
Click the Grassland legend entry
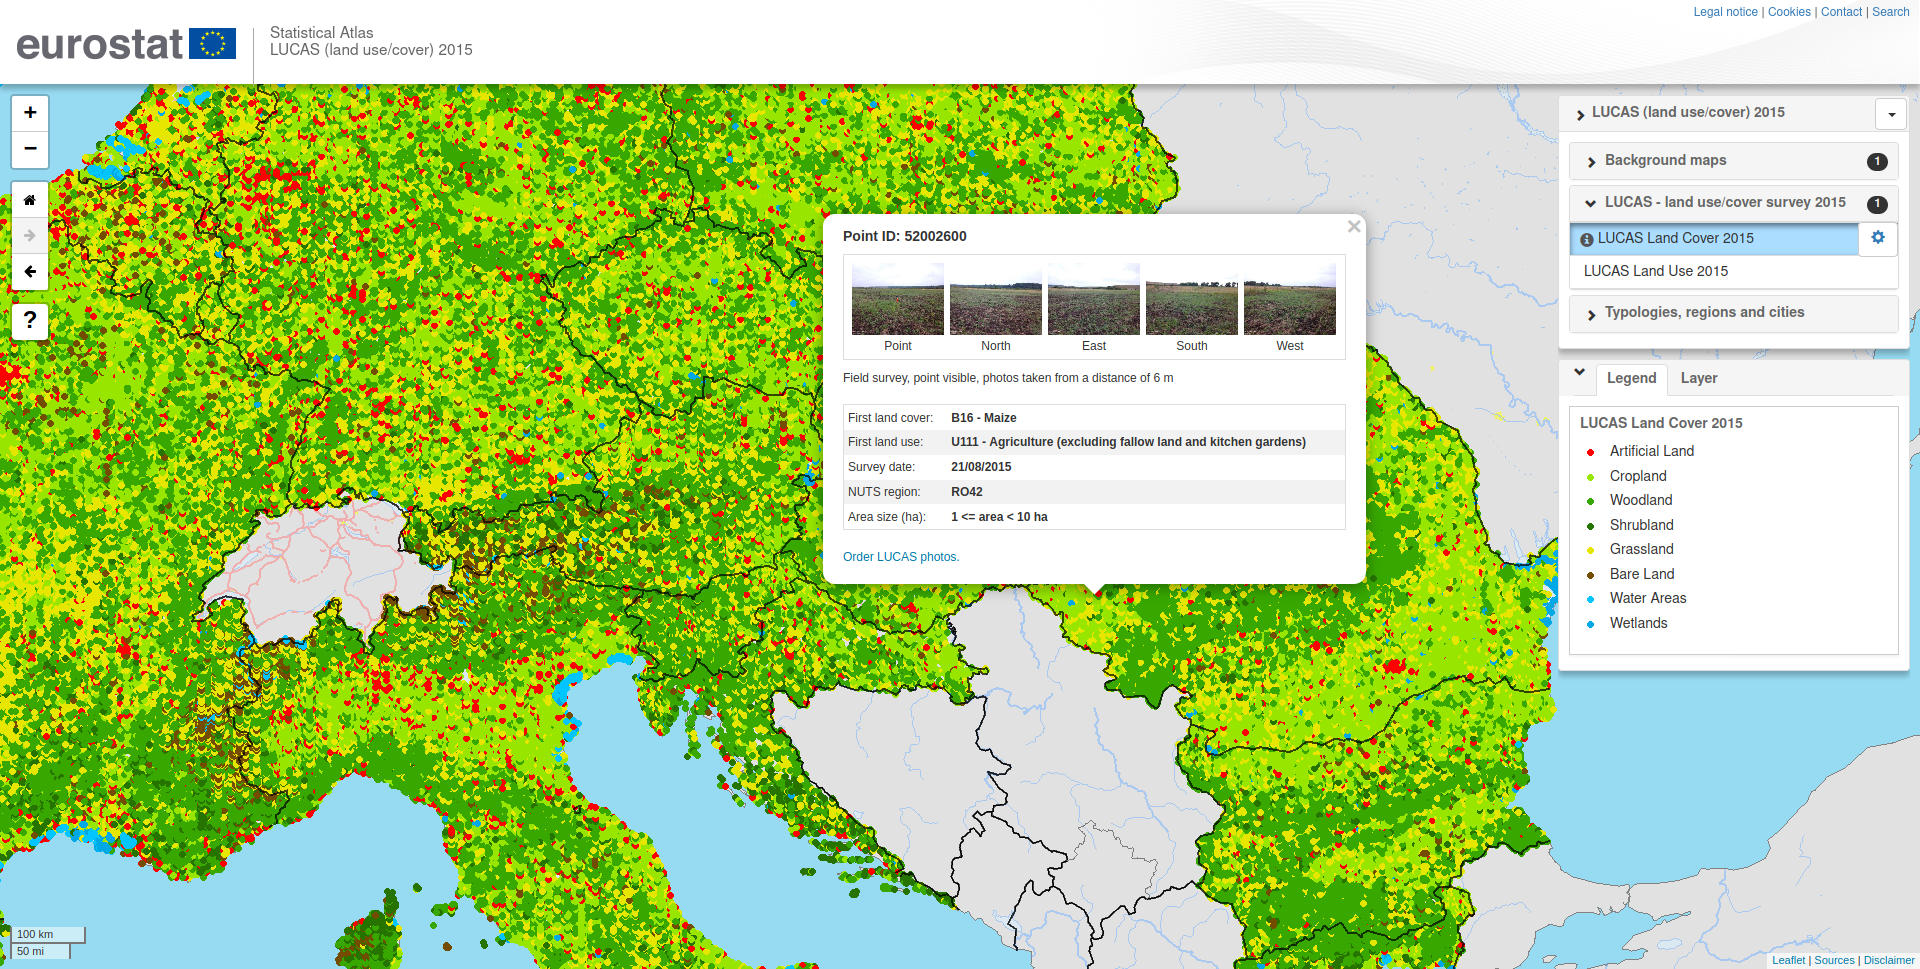coord(1641,549)
